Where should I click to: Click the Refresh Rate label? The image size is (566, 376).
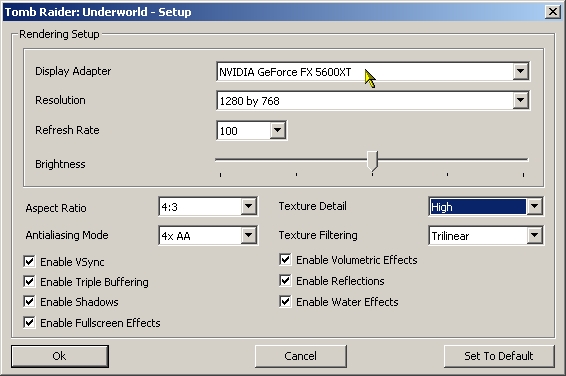[x=67, y=130]
